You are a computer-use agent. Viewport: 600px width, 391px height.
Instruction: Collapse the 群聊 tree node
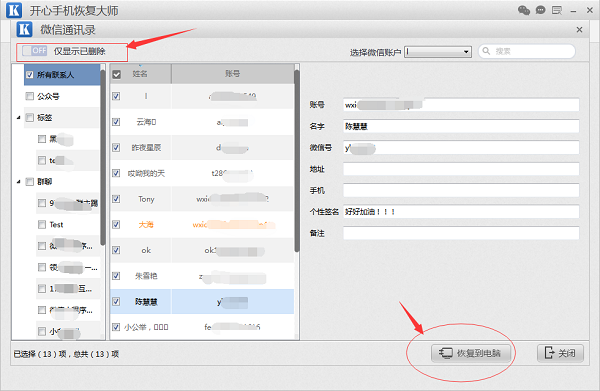pos(18,182)
